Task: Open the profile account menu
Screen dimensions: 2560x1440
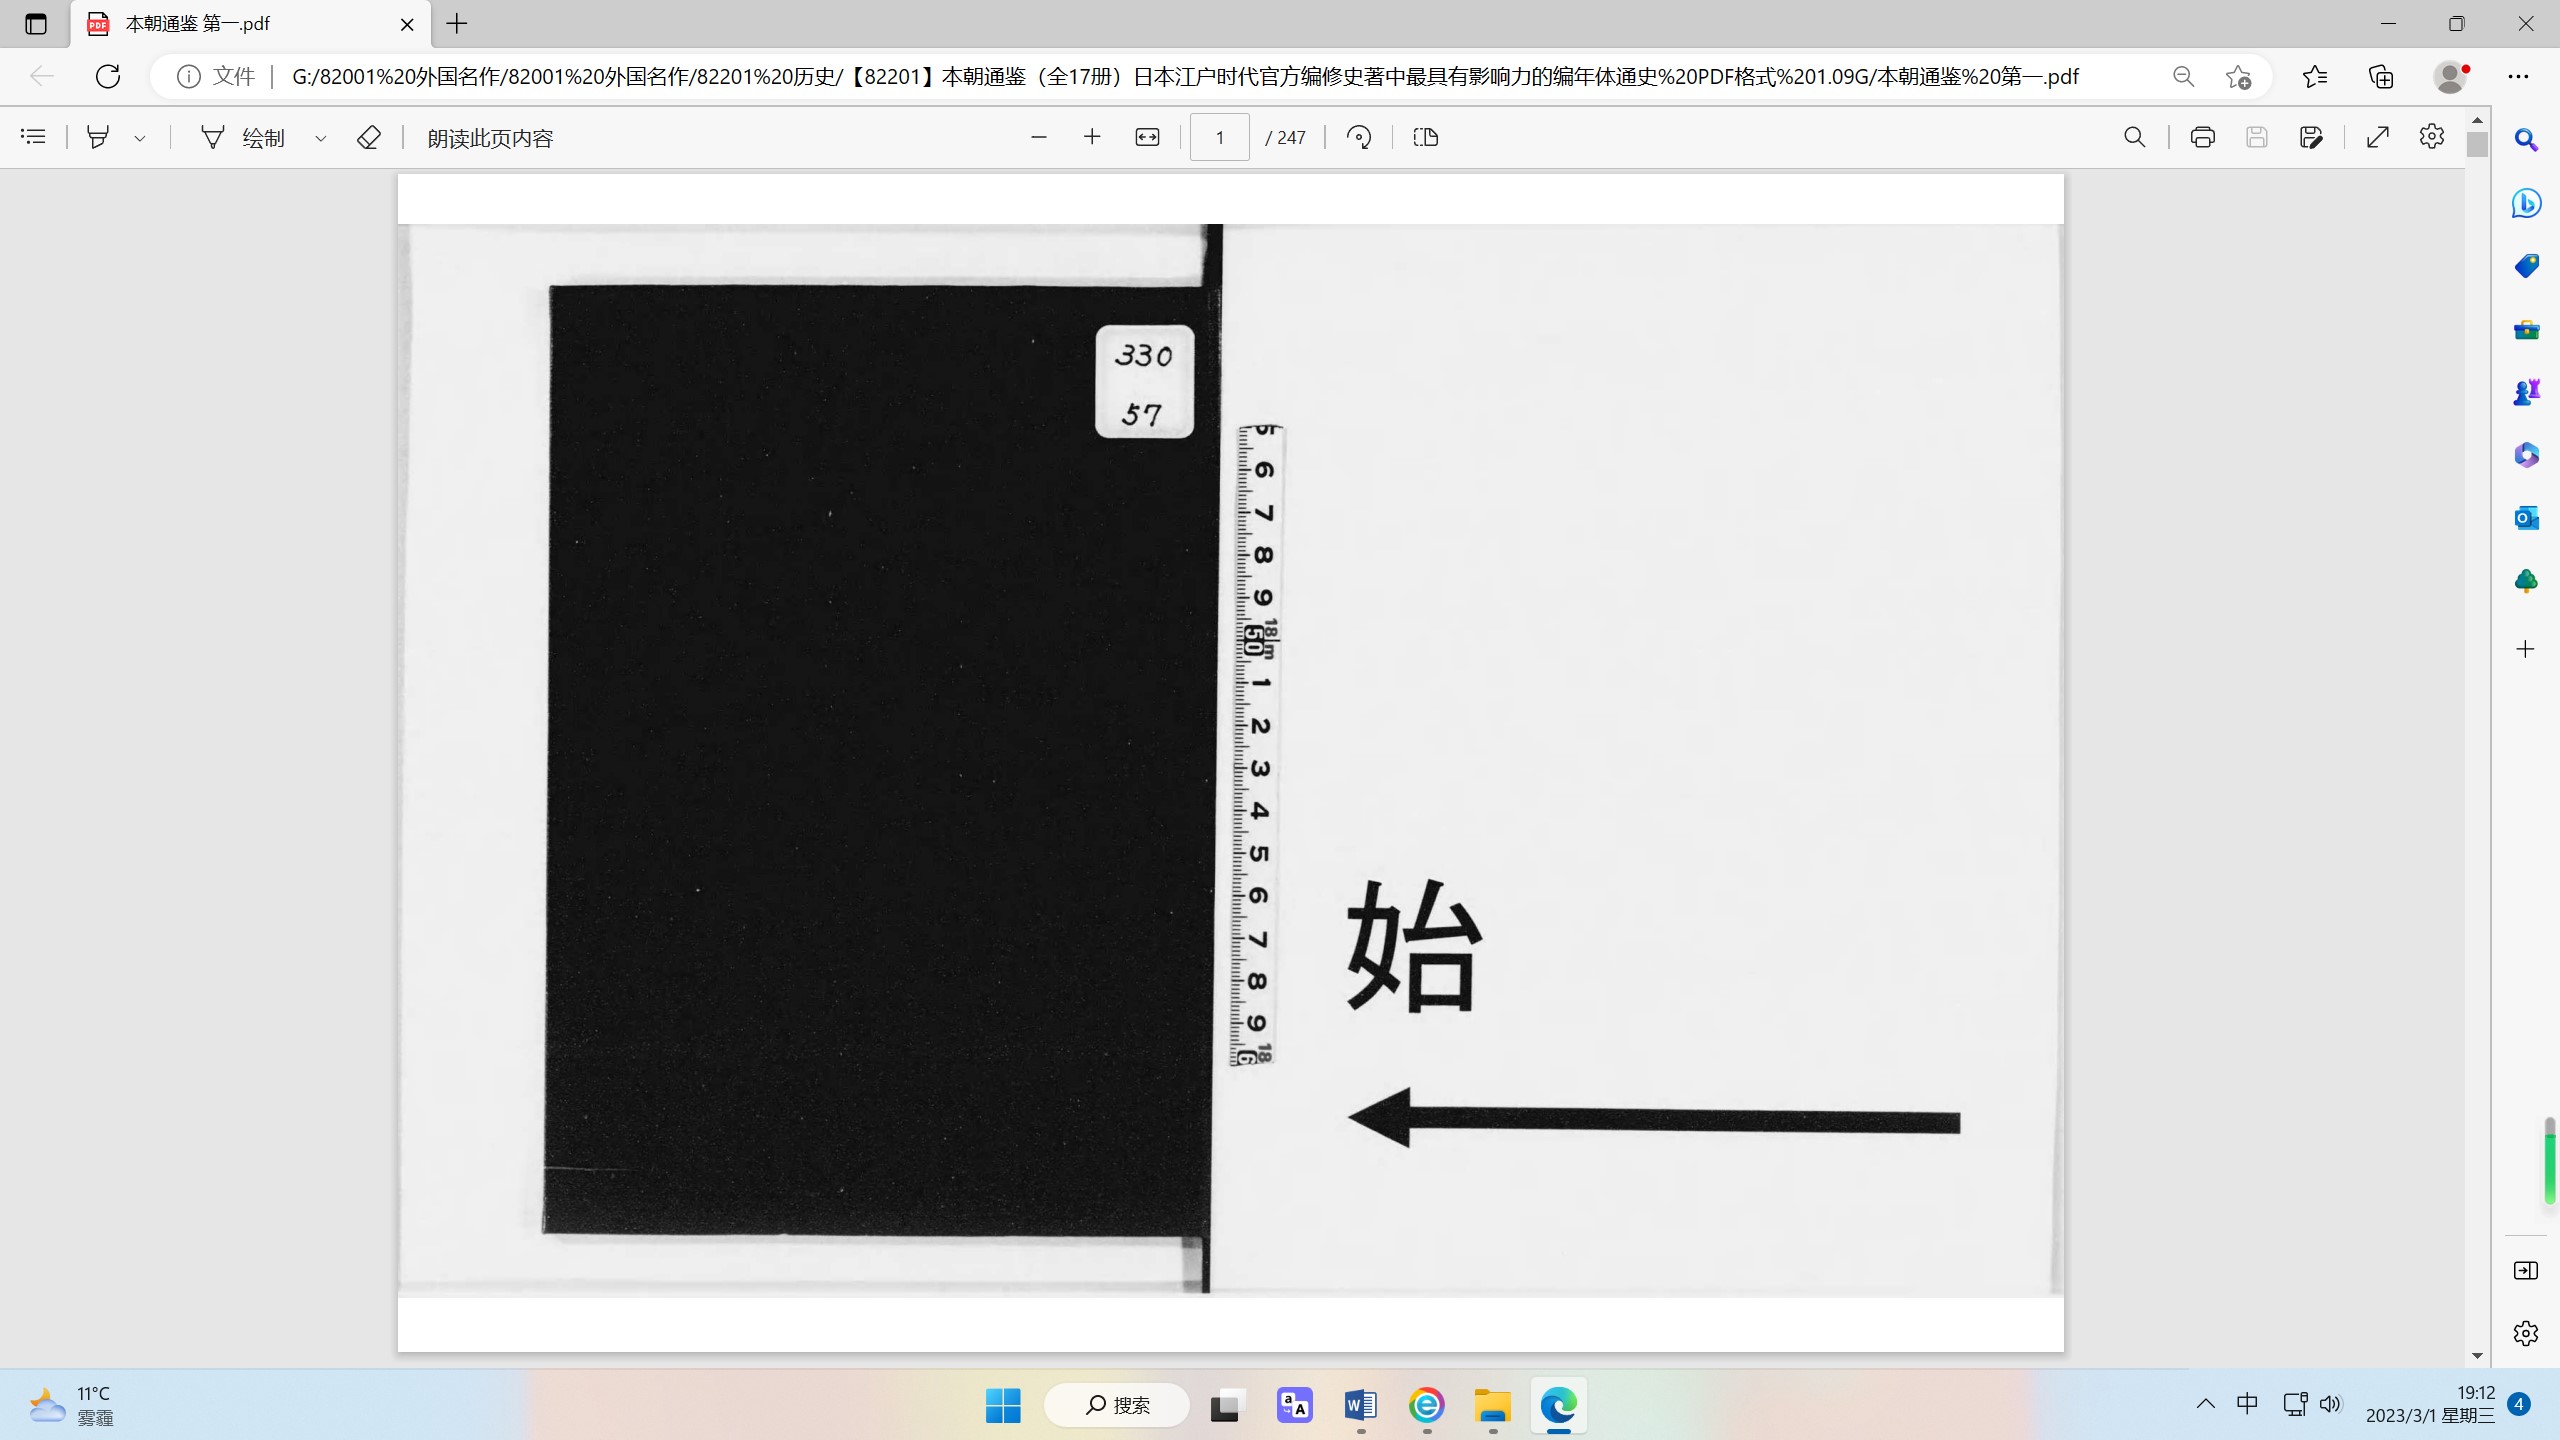Action: click(2450, 77)
